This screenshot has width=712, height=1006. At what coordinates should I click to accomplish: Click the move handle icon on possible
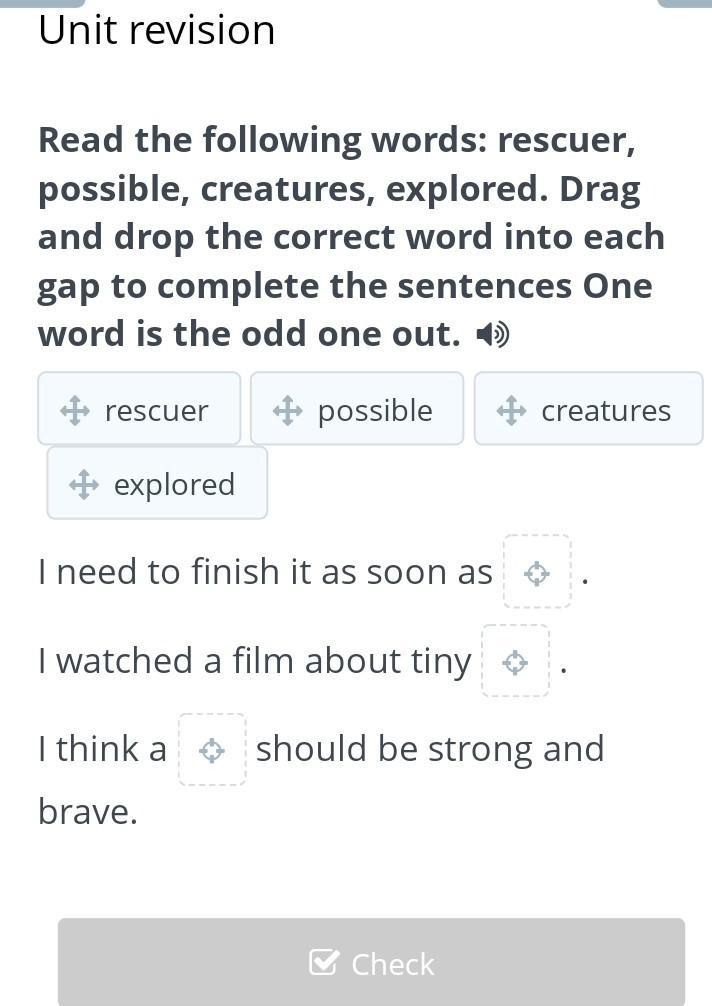(x=288, y=410)
